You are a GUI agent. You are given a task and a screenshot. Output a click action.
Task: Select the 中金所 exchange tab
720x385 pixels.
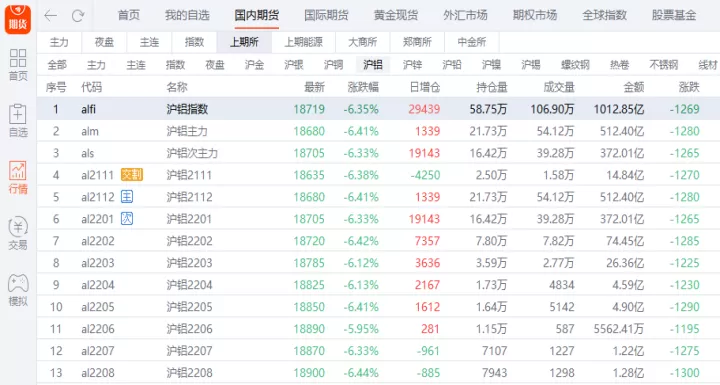click(x=472, y=42)
